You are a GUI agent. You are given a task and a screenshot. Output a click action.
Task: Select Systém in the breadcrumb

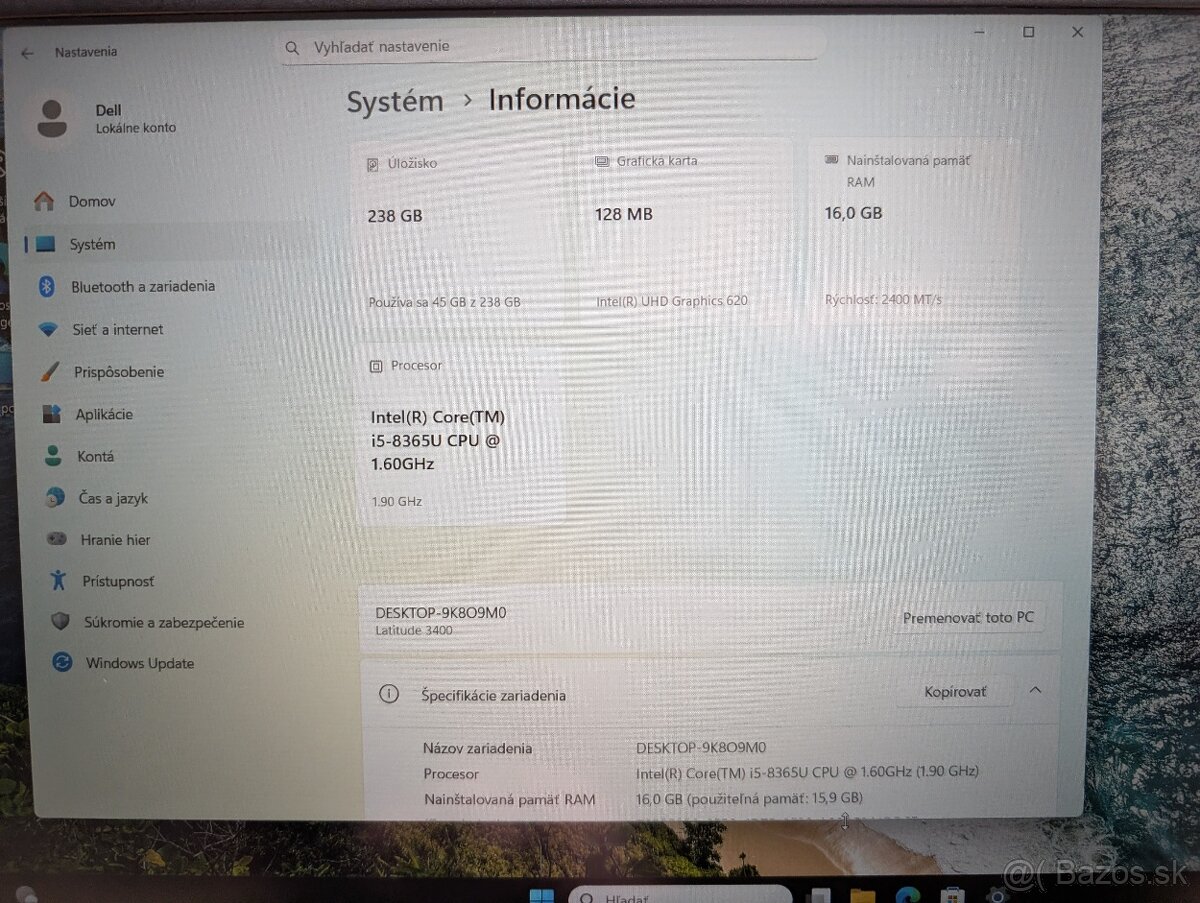pyautogui.click(x=394, y=100)
